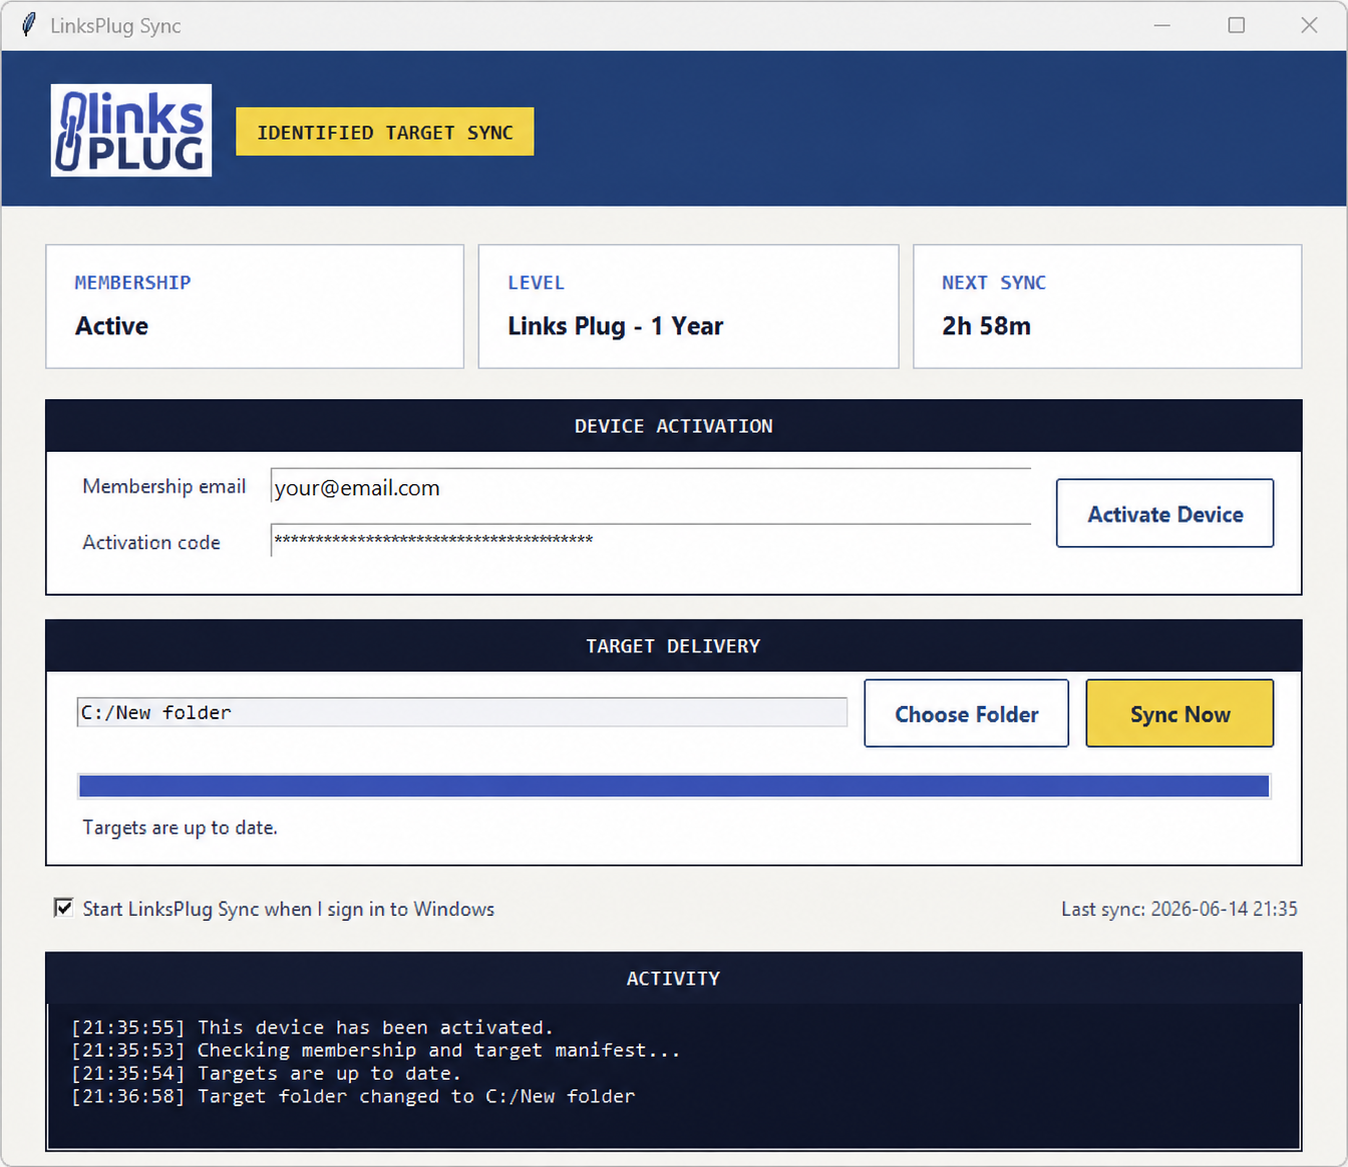Minimize the LinksPlug Sync window
1348x1167 pixels.
click(x=1162, y=25)
